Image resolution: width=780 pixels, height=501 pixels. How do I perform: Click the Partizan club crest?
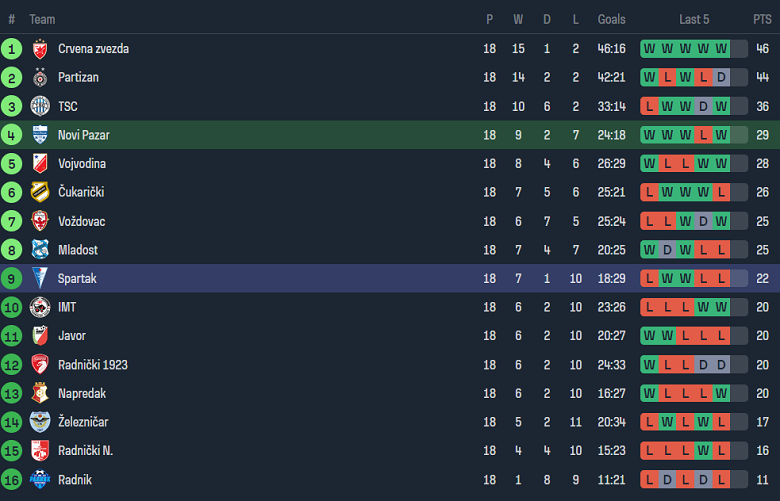pos(40,77)
